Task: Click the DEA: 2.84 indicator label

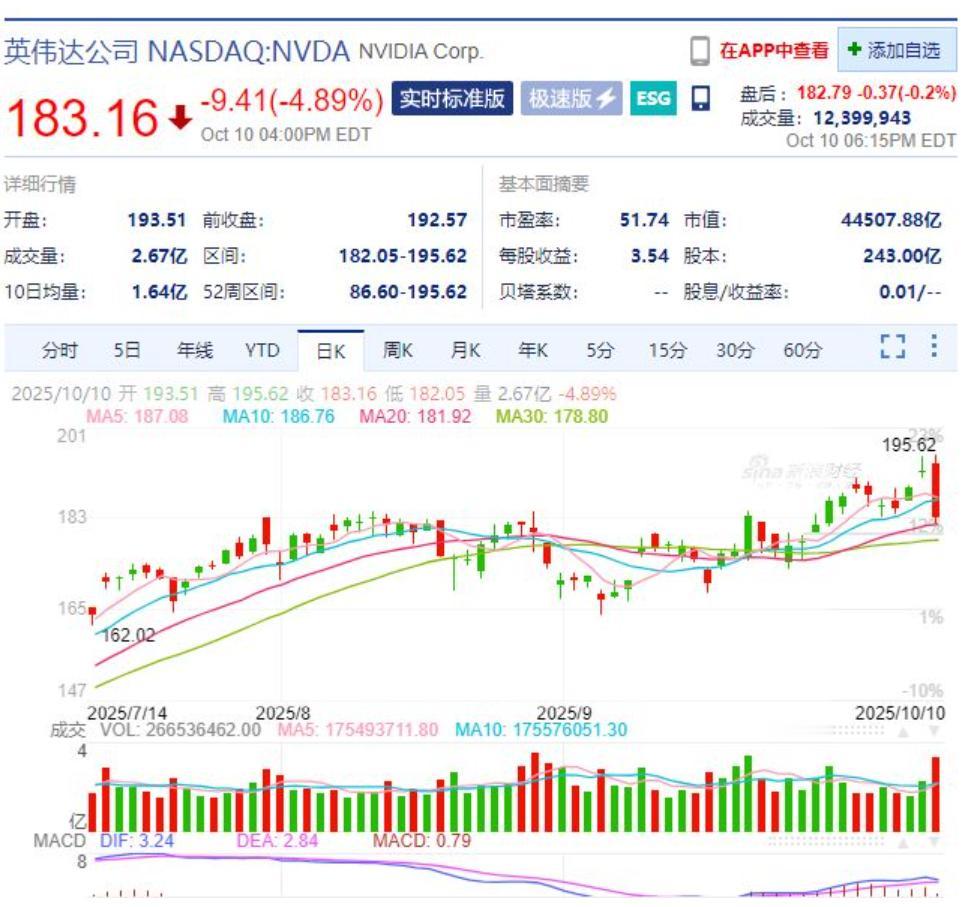Action: [277, 841]
